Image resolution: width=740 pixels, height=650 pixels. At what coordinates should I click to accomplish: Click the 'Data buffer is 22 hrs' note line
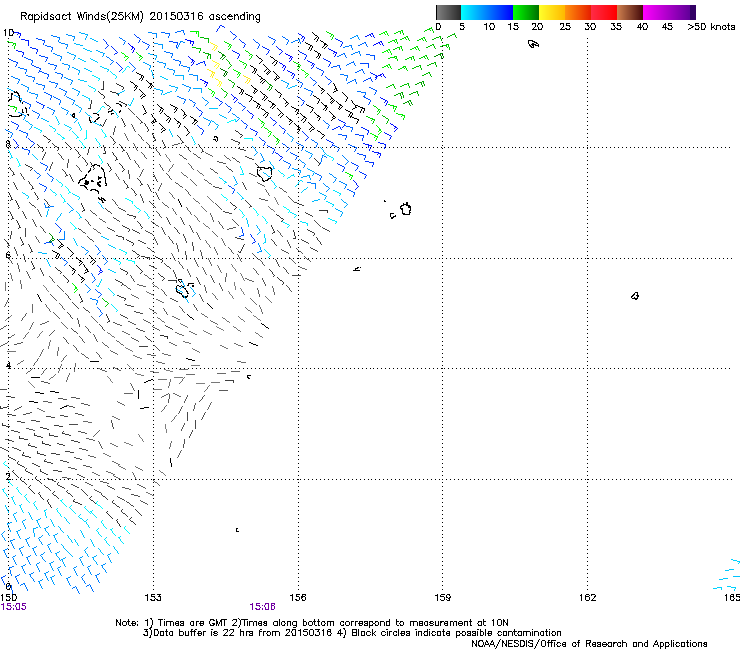[352, 633]
